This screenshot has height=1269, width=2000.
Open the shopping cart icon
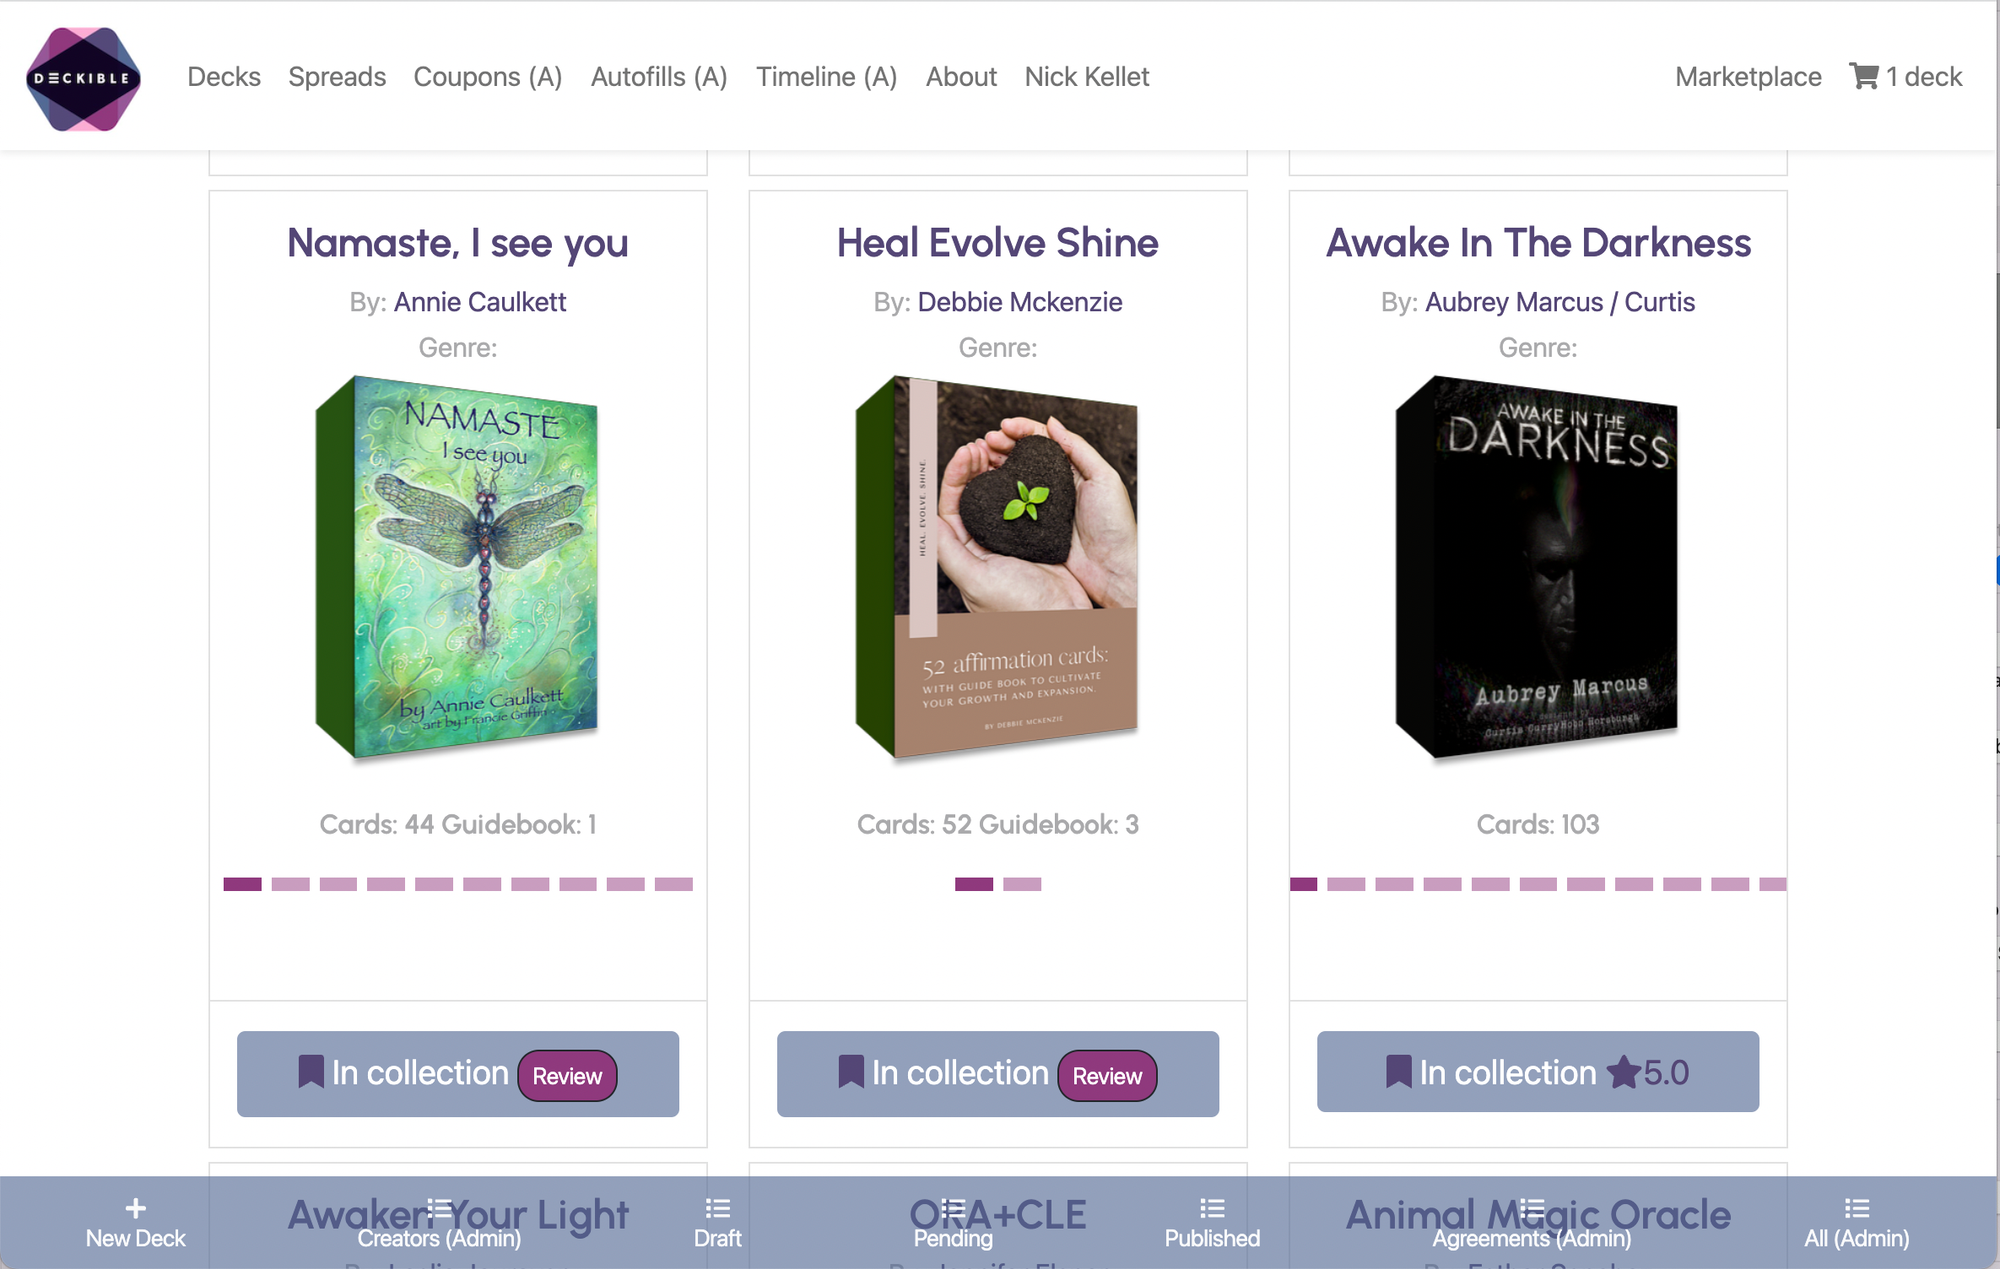(1863, 76)
